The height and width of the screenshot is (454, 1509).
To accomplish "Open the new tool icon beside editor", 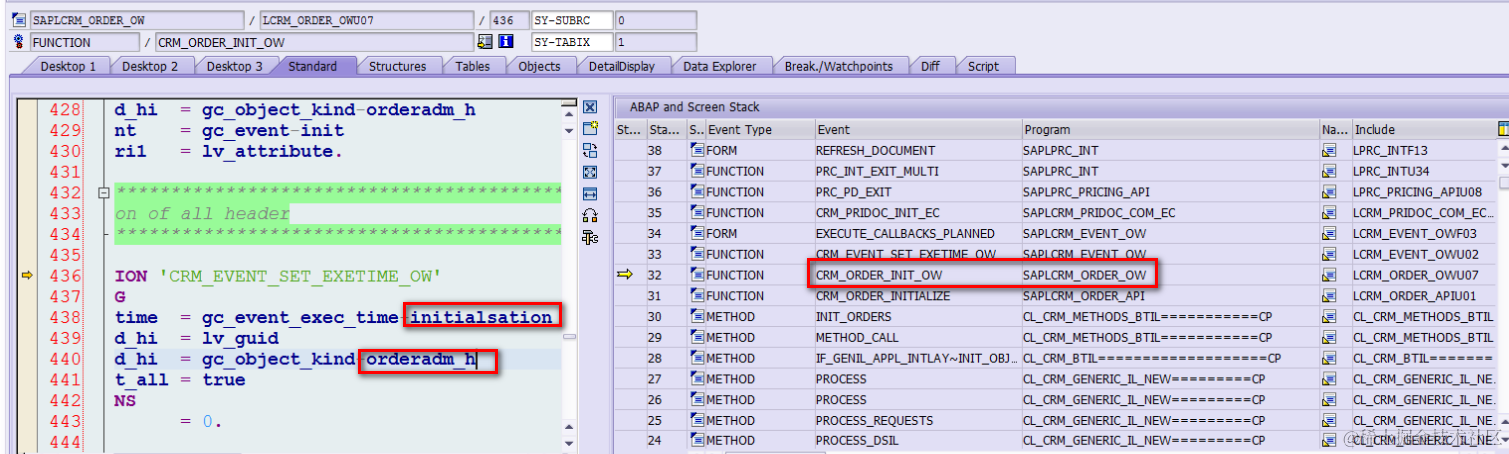I will click(x=590, y=129).
